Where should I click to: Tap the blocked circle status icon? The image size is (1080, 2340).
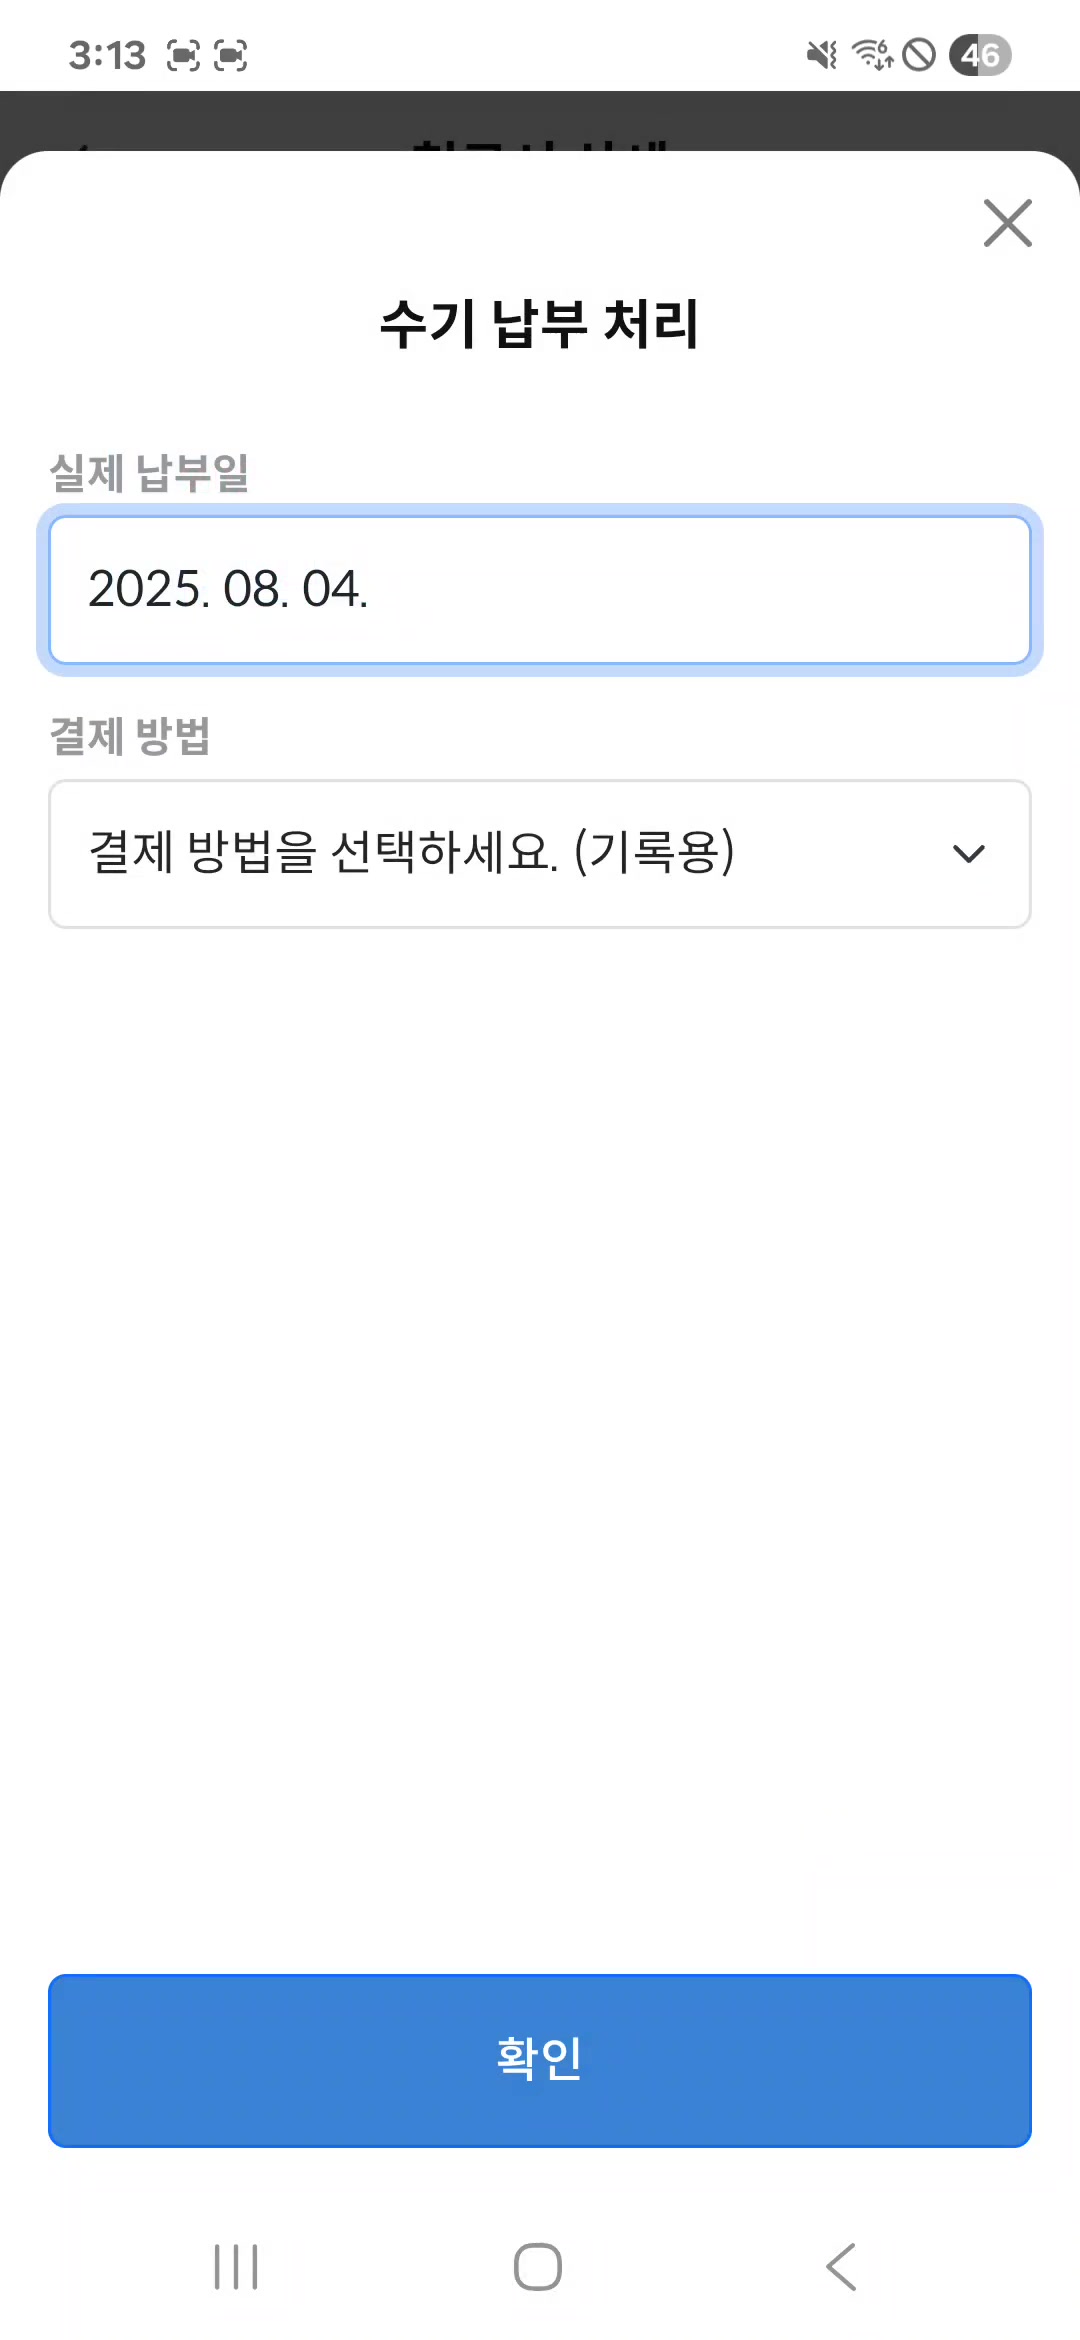click(x=919, y=55)
